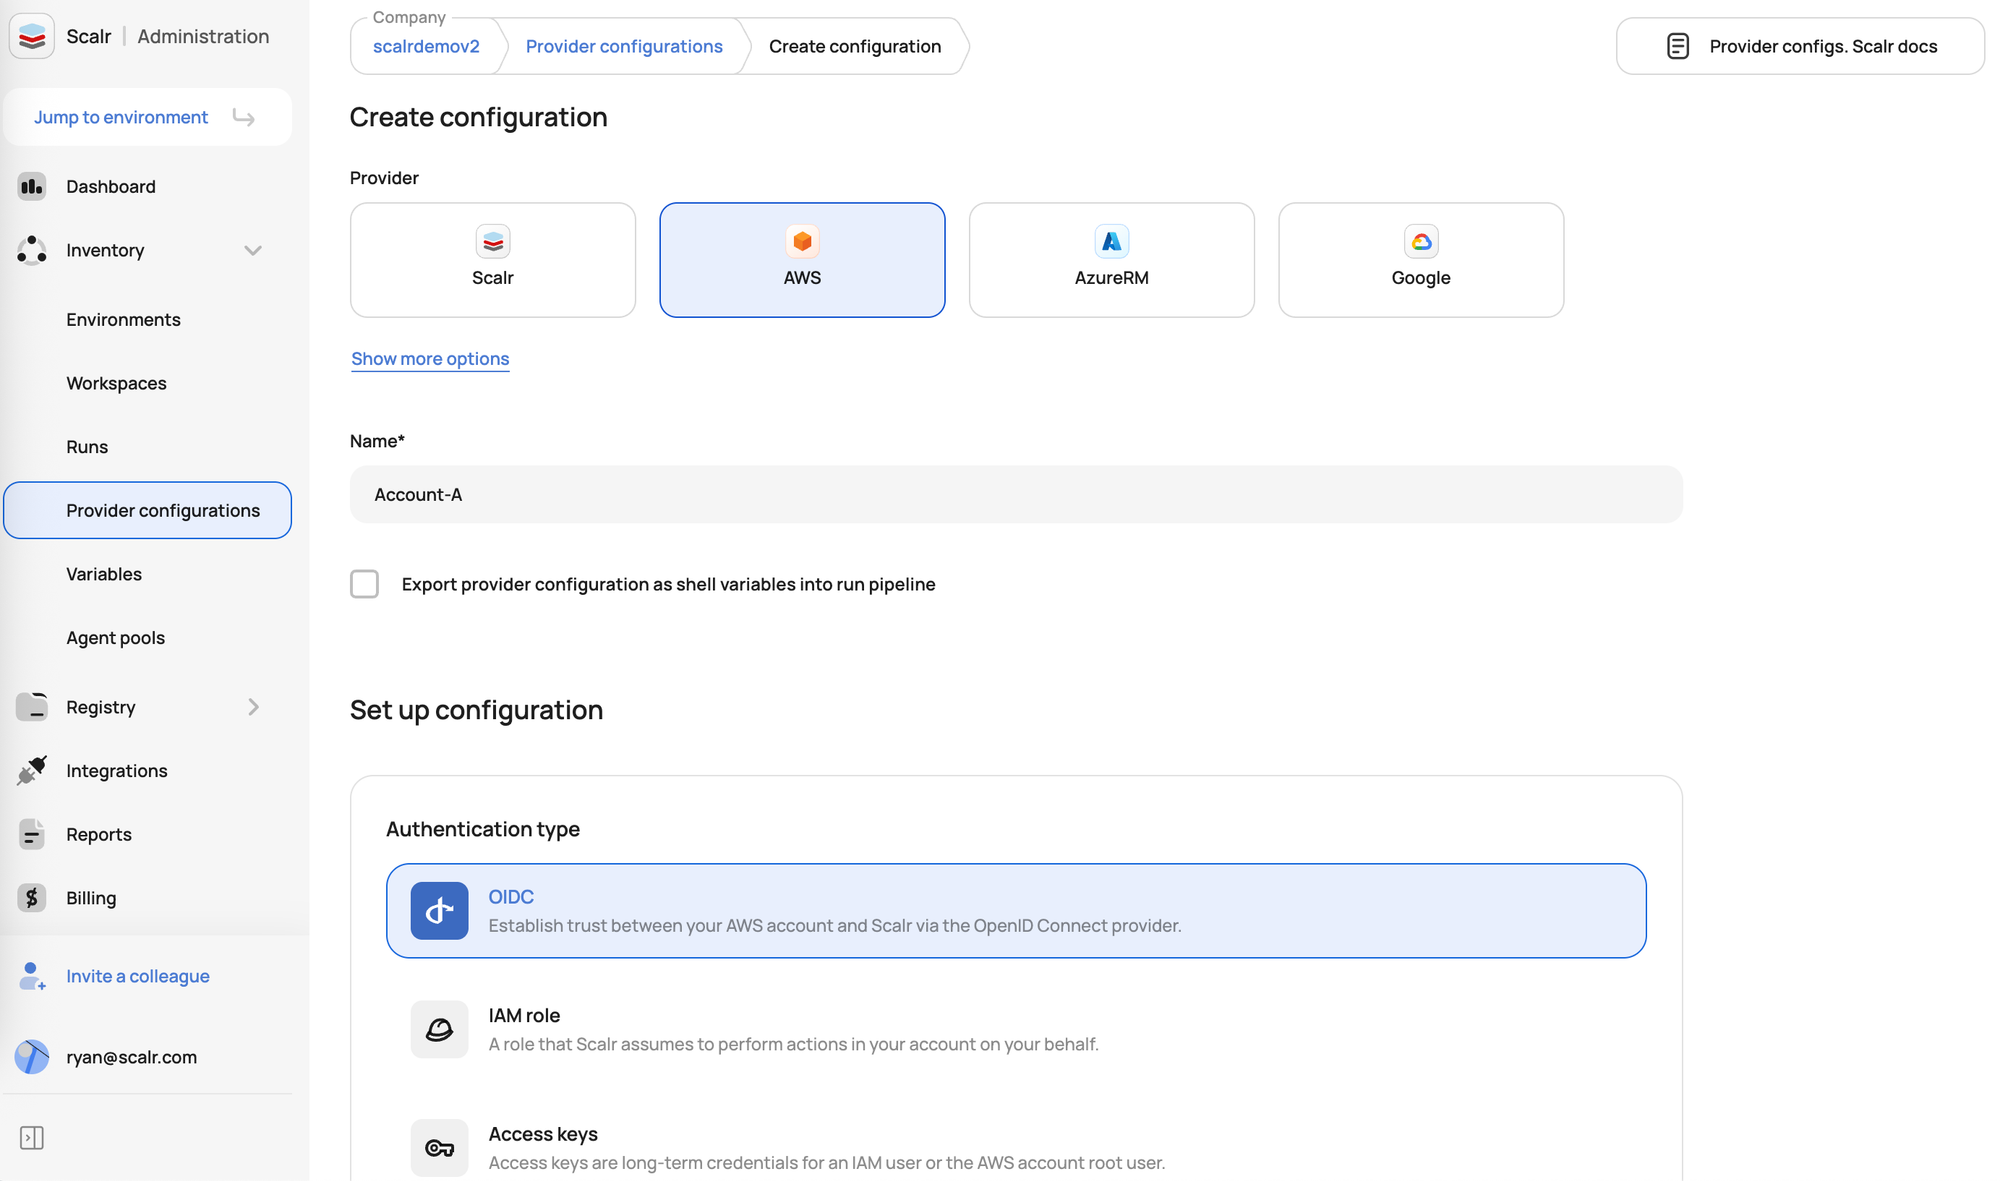Click the OIDC authentication icon
This screenshot has height=1181, width=2000.
click(x=439, y=911)
